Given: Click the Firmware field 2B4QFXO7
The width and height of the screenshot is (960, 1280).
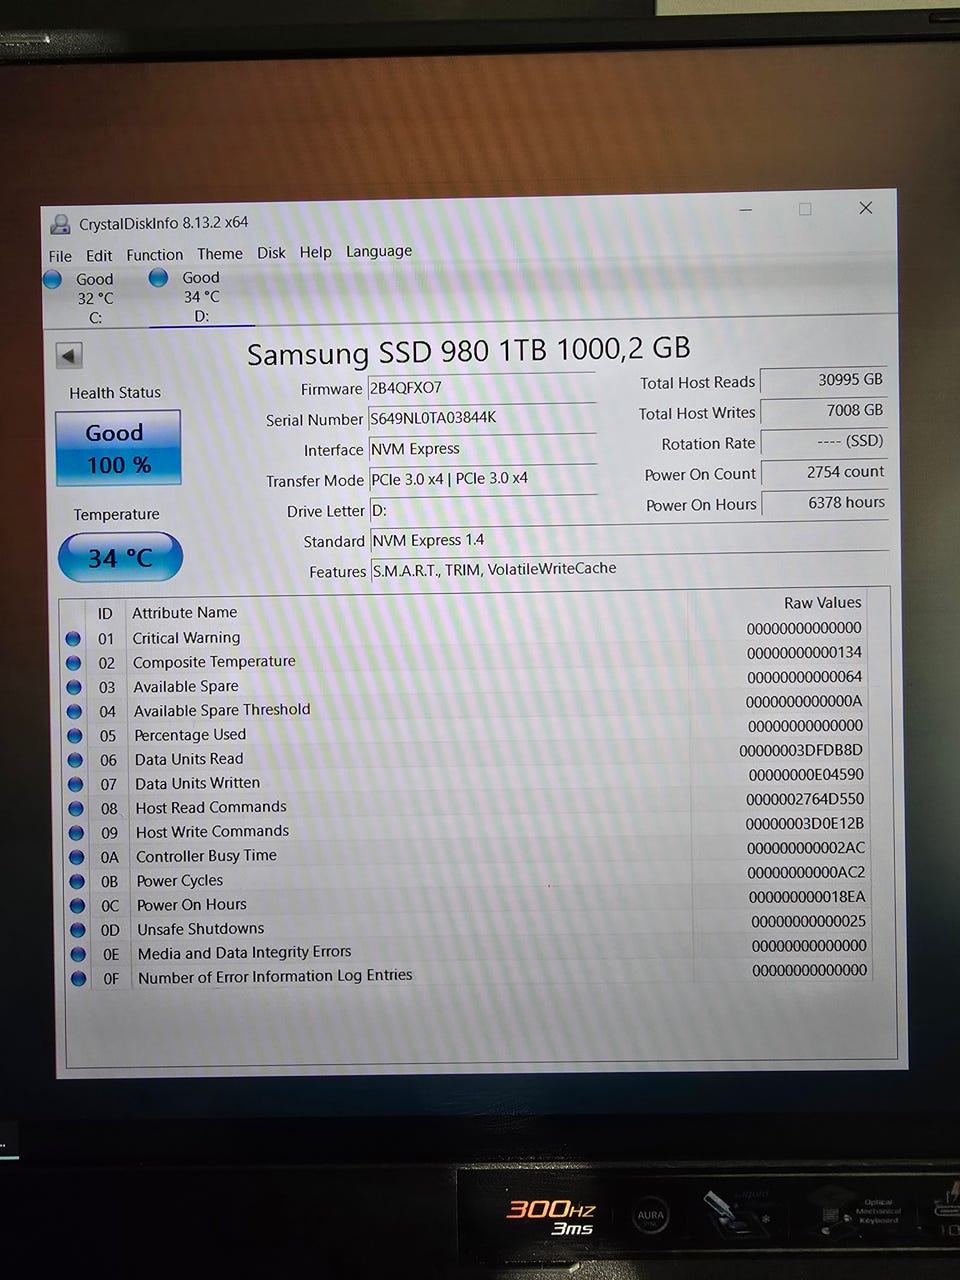Looking at the screenshot, I should [482, 387].
